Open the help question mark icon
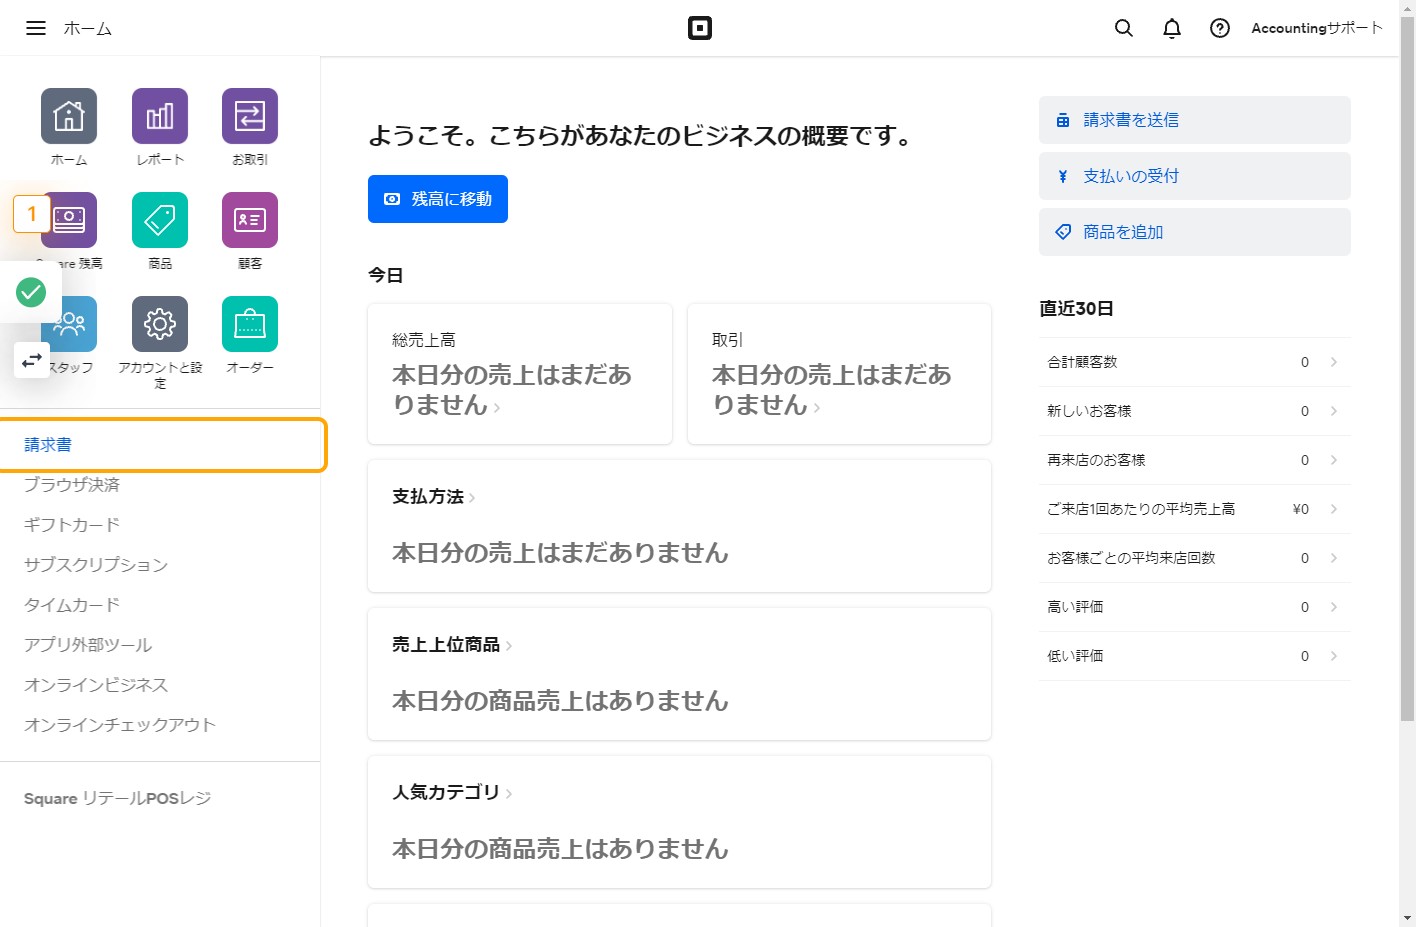 [x=1220, y=28]
